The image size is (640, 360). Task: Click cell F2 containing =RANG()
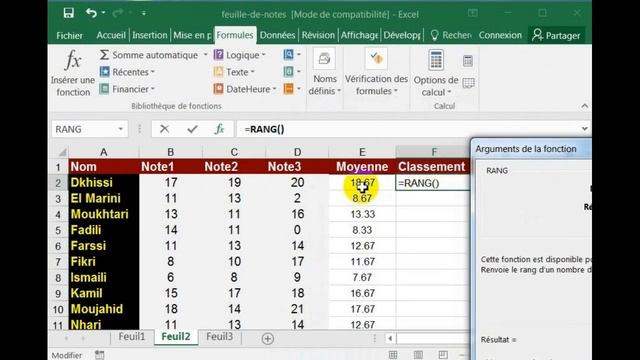(x=433, y=183)
